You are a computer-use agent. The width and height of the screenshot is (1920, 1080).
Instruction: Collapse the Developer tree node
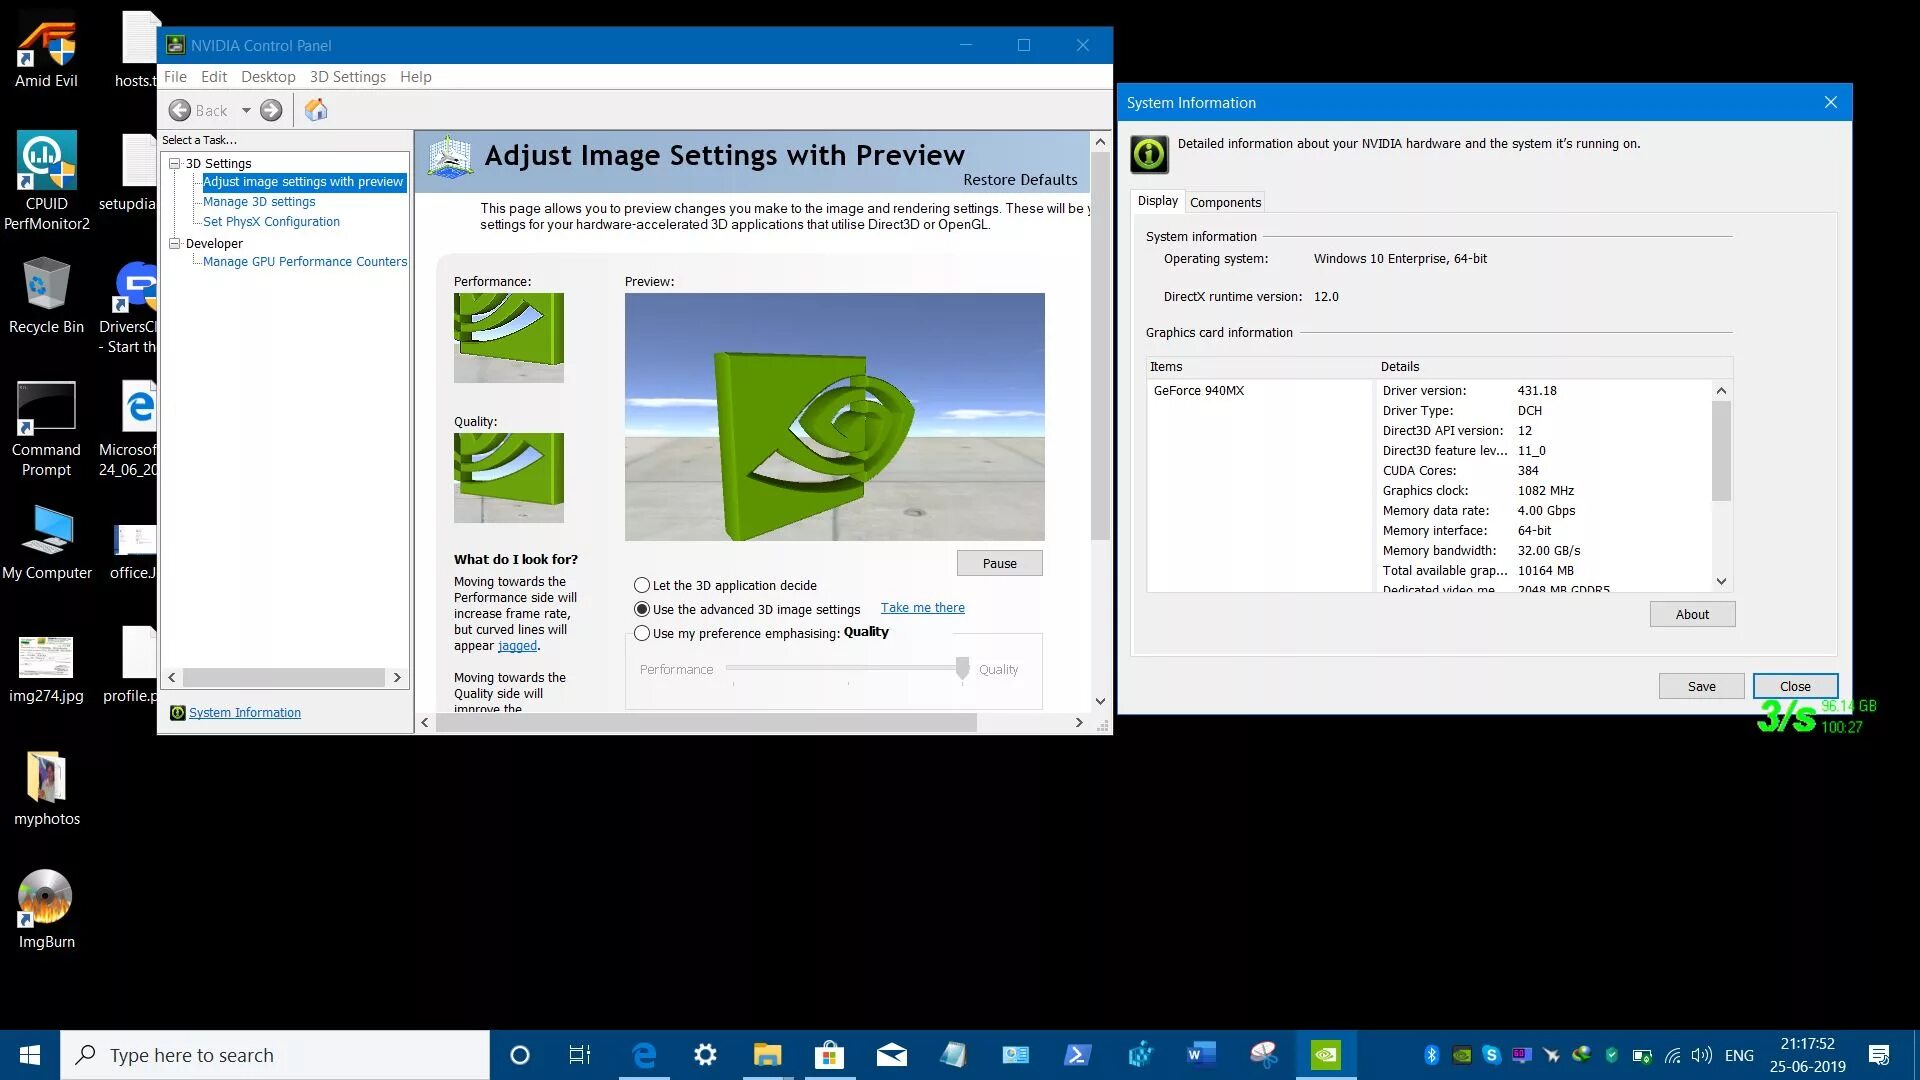tap(175, 243)
